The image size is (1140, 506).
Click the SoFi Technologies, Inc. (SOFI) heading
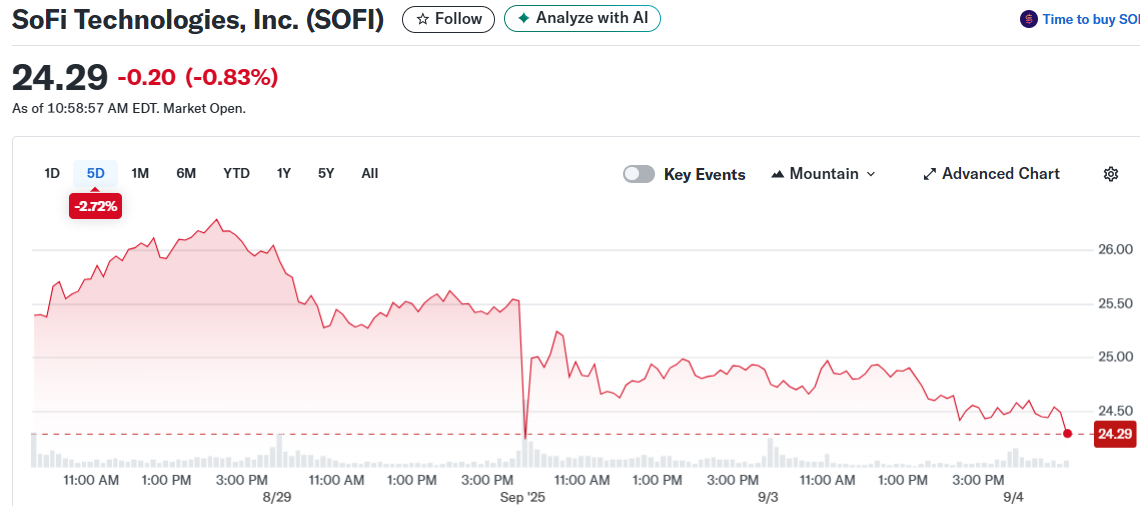(x=198, y=20)
